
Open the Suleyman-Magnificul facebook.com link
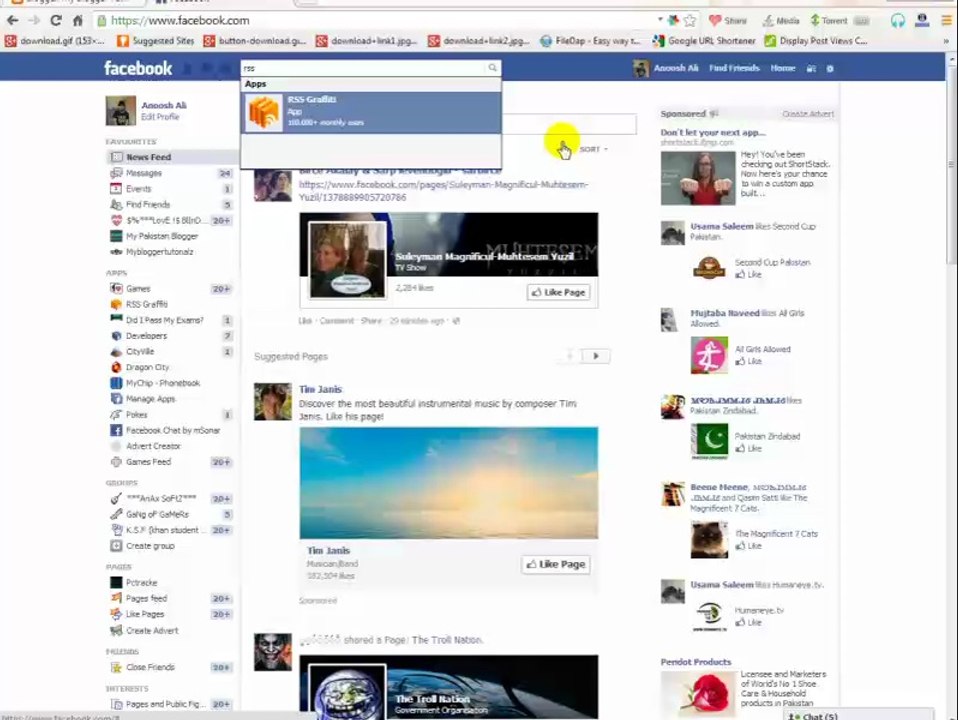coord(443,191)
